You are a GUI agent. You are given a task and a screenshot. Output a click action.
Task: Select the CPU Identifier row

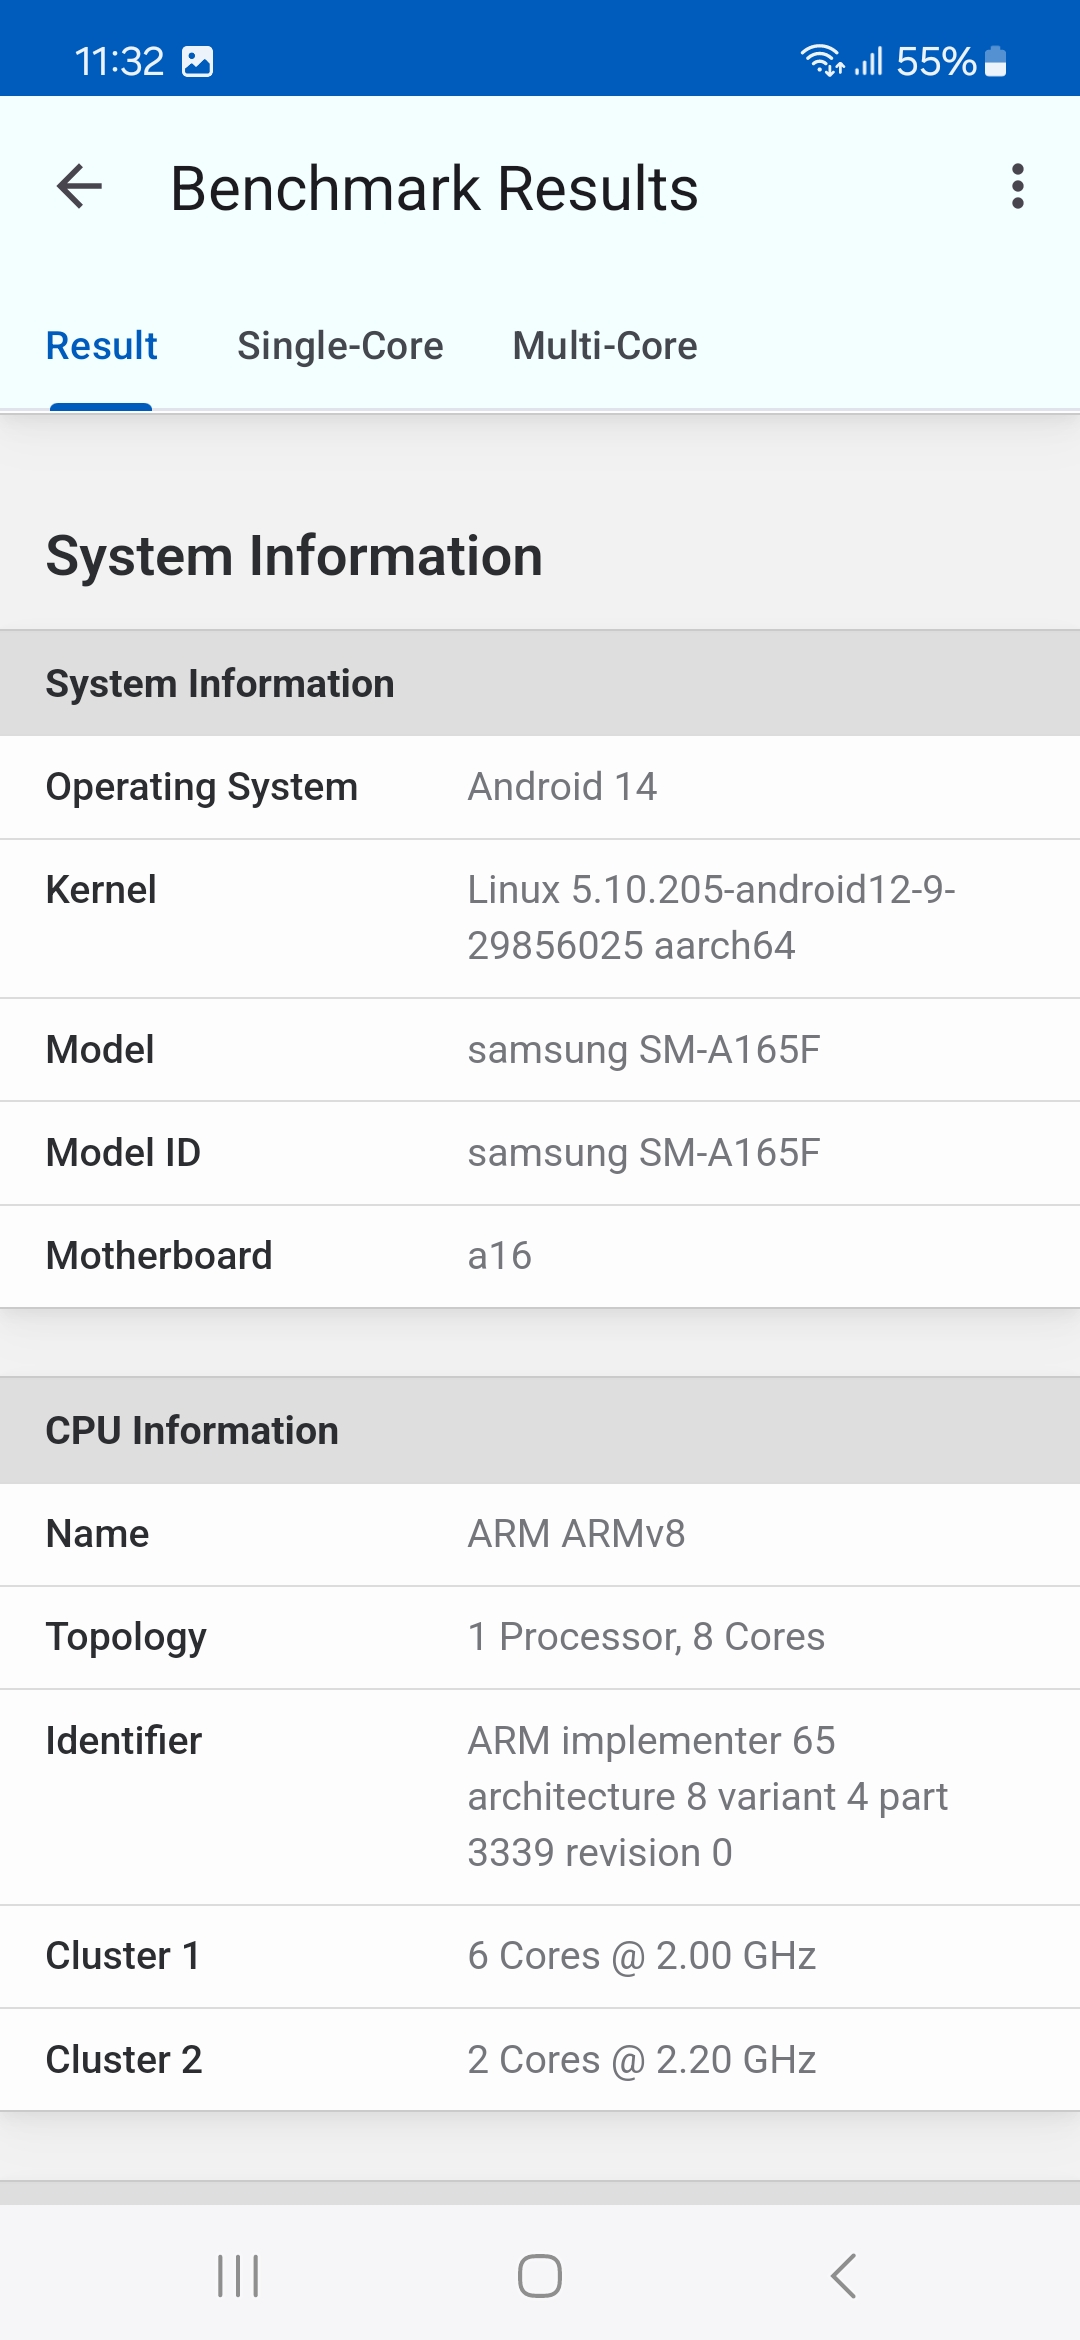click(x=540, y=1796)
